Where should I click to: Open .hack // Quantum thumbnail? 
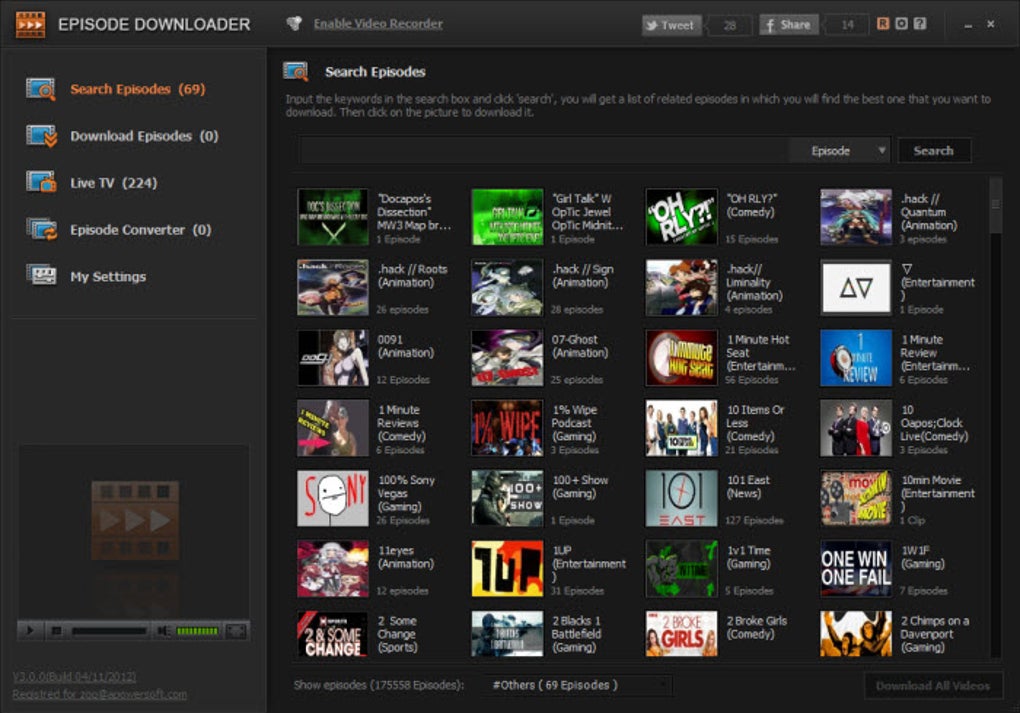click(x=855, y=217)
